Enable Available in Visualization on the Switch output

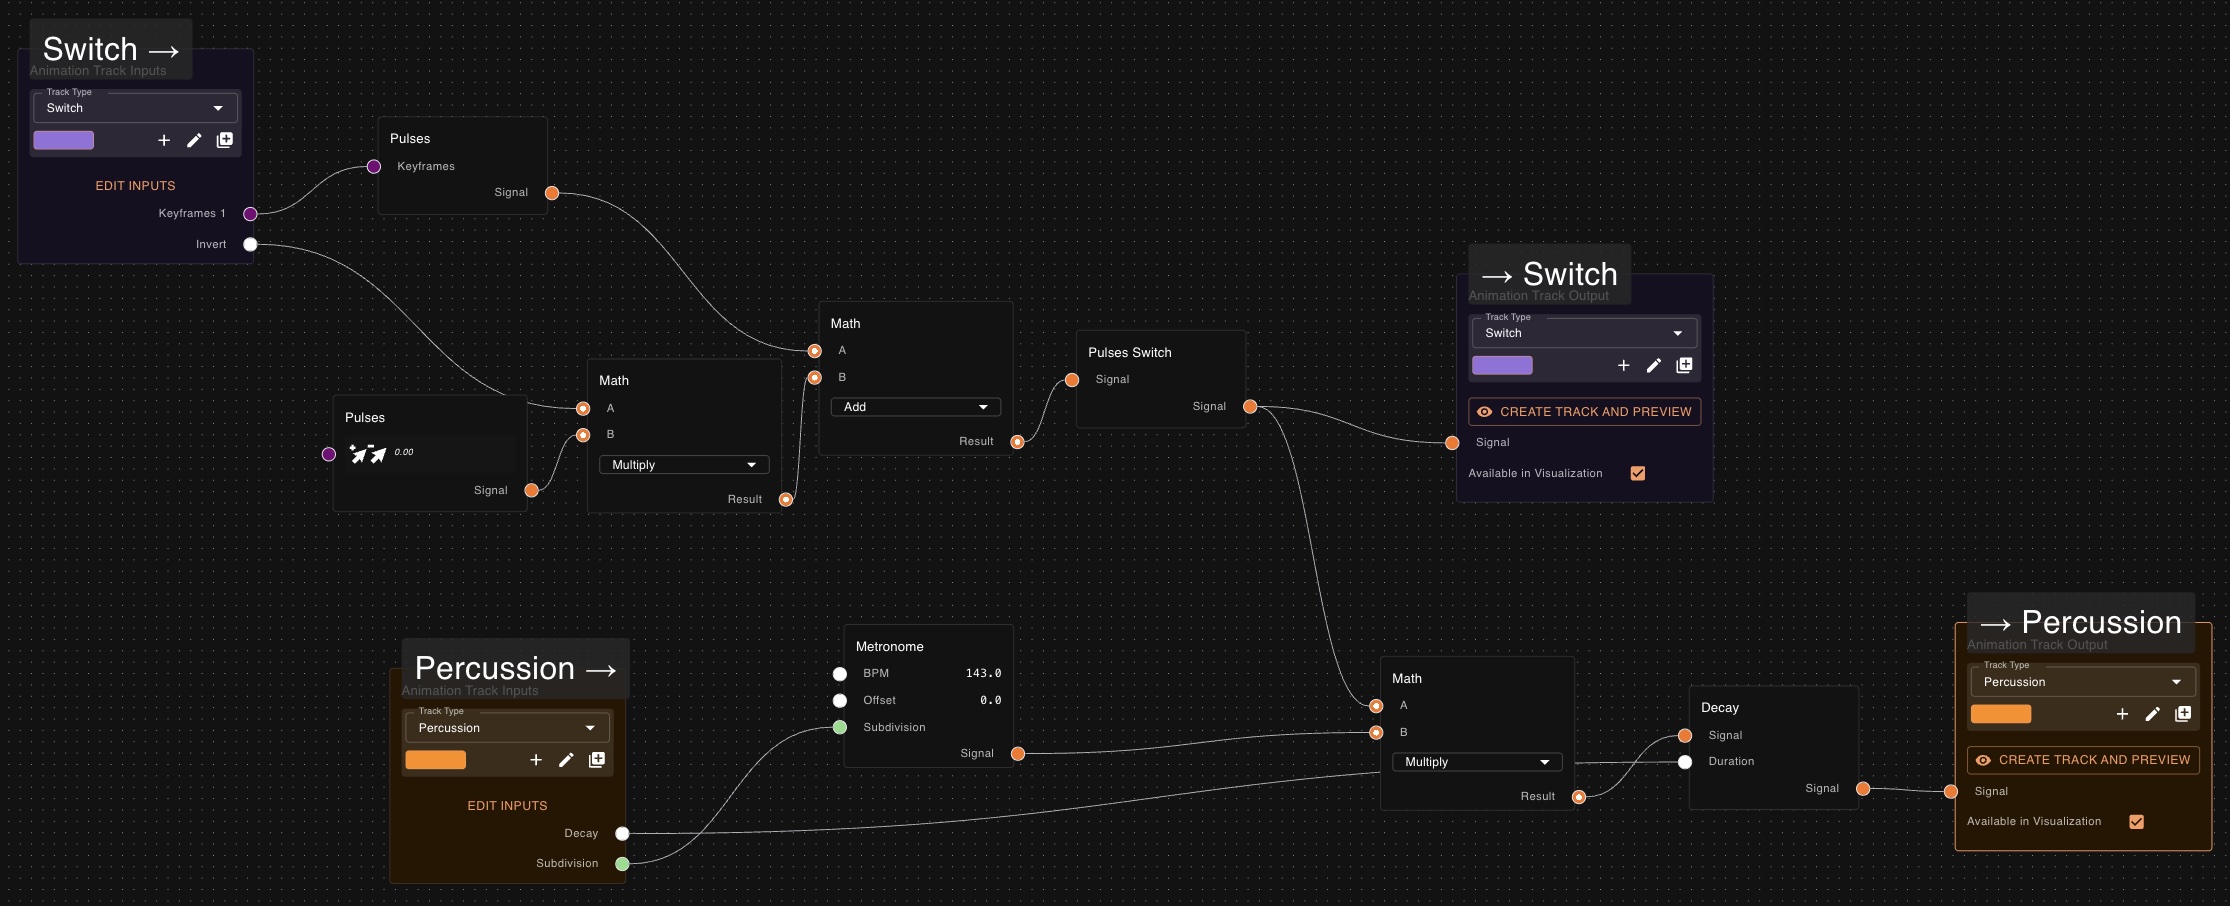1637,472
